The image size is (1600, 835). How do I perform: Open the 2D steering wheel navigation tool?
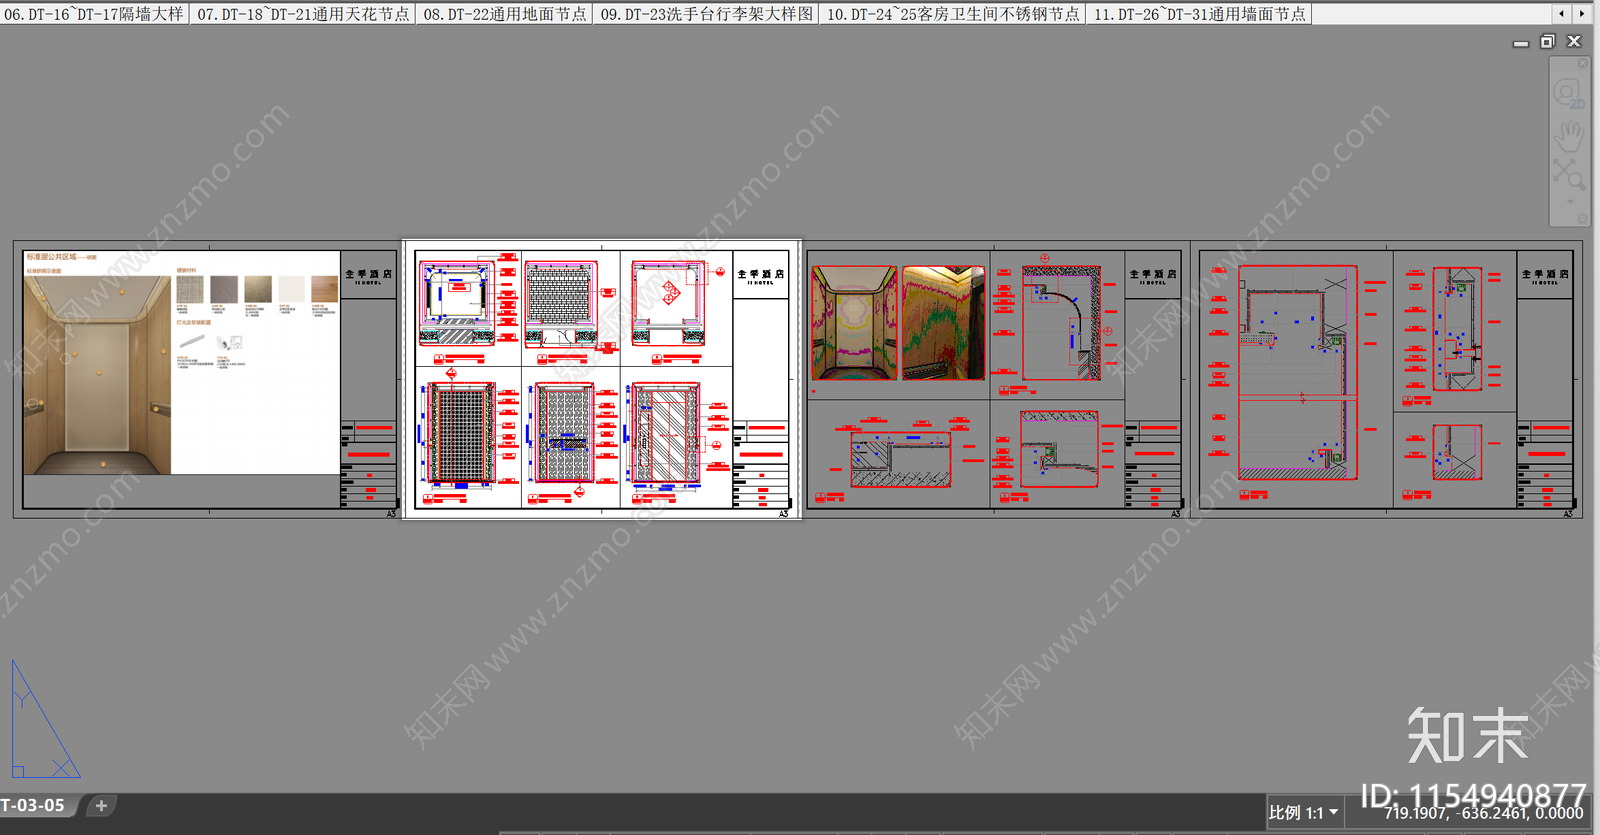point(1568,95)
